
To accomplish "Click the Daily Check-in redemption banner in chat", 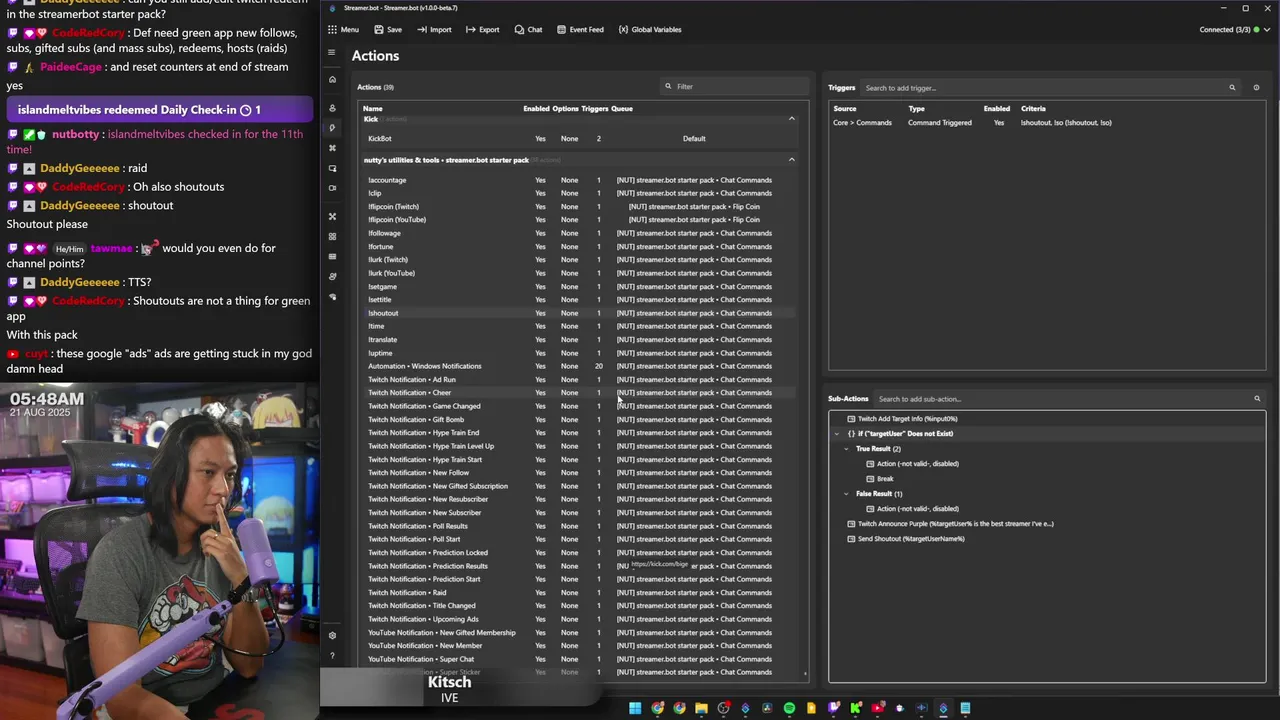I will (x=160, y=110).
